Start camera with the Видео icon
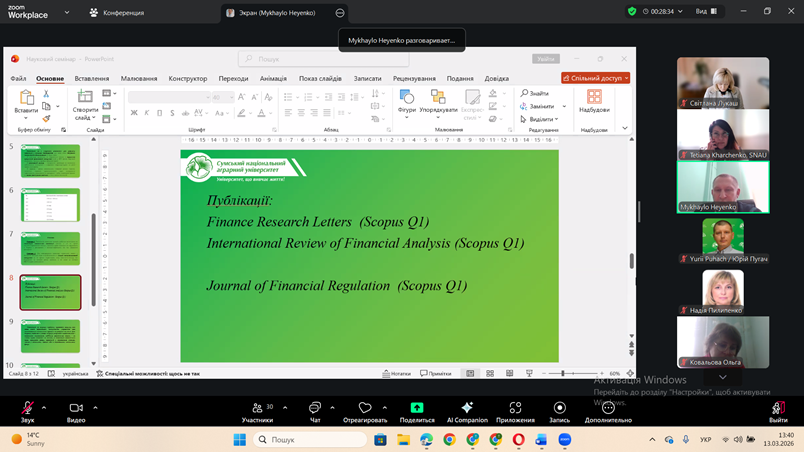The width and height of the screenshot is (804, 452). tap(76, 408)
